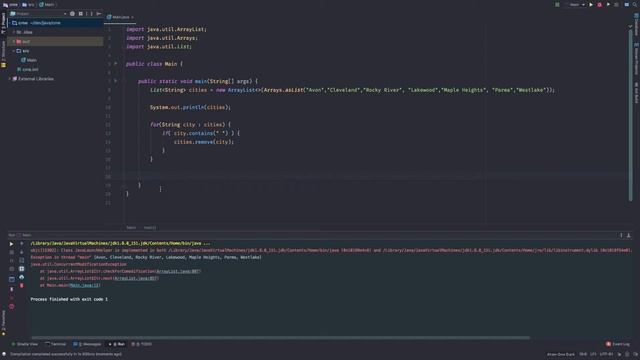
Task: Click the Build project icon in toolbar
Action: [x=557, y=4]
